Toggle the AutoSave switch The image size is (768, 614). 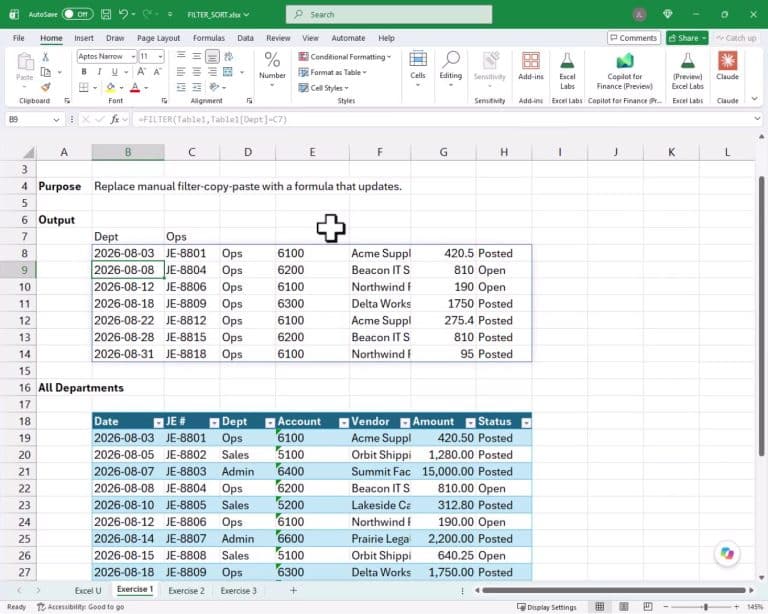tap(77, 14)
